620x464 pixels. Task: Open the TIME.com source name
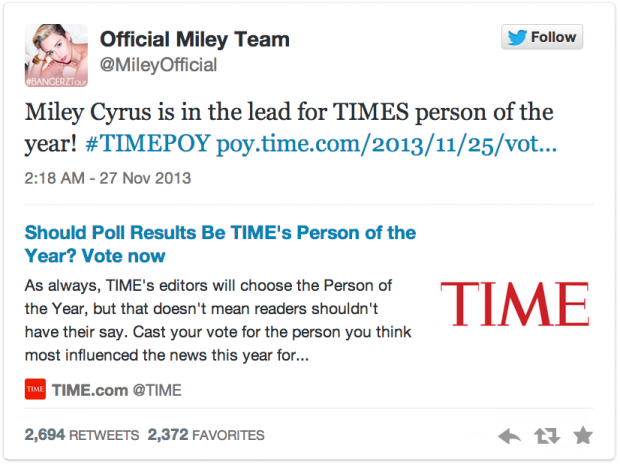pyautogui.click(x=90, y=390)
